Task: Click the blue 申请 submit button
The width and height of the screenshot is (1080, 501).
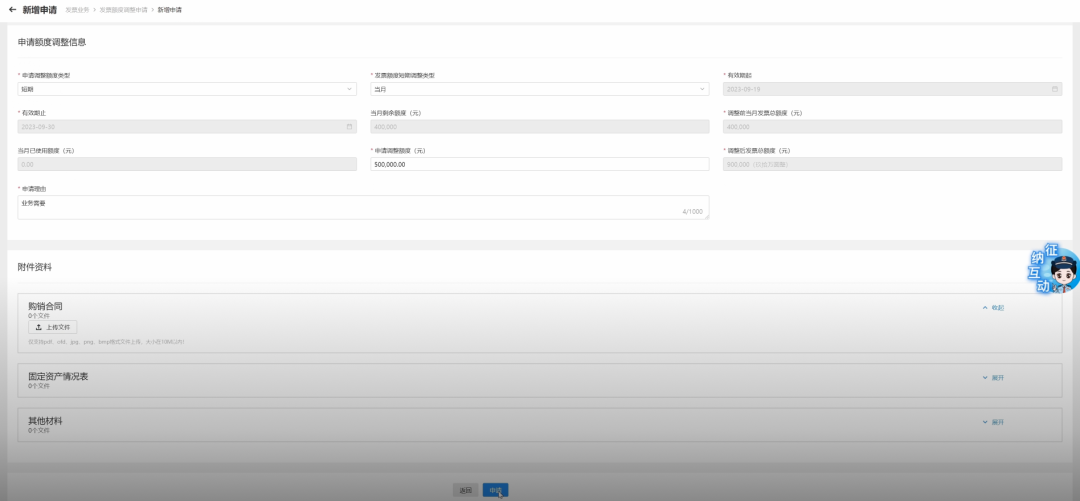Action: [495, 490]
